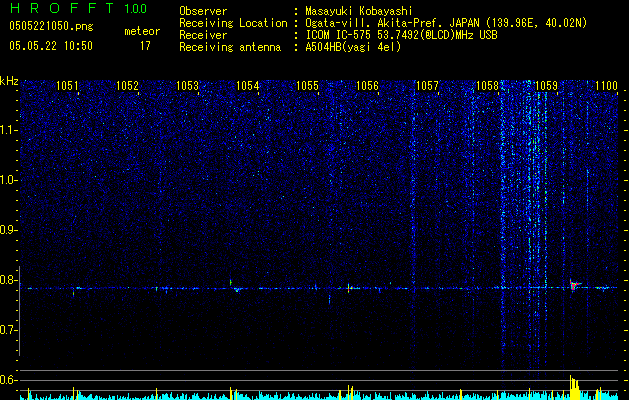Image resolution: width=629 pixels, height=400 pixels.
Task: Click the Receiving antenna label
Action: click(230, 47)
